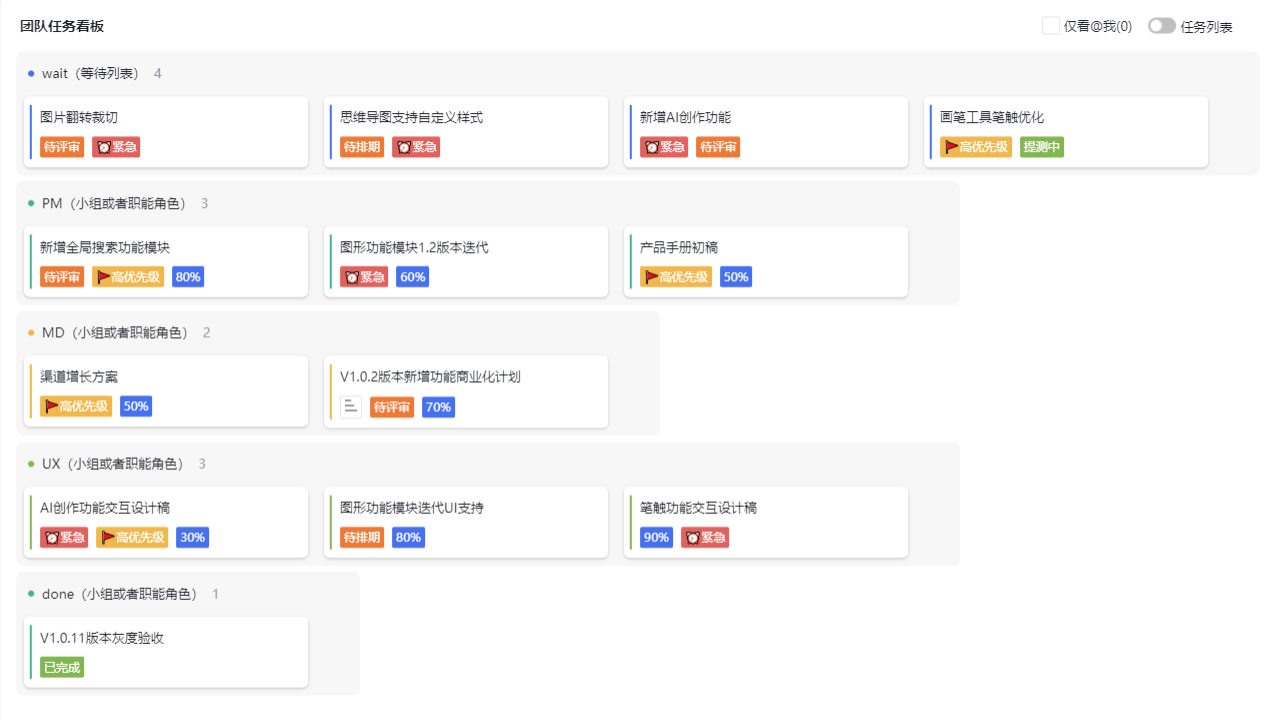Click 高优先级 flag tag on 渠道增长方案 card
The height and width of the screenshot is (720, 1271).
(x=76, y=407)
